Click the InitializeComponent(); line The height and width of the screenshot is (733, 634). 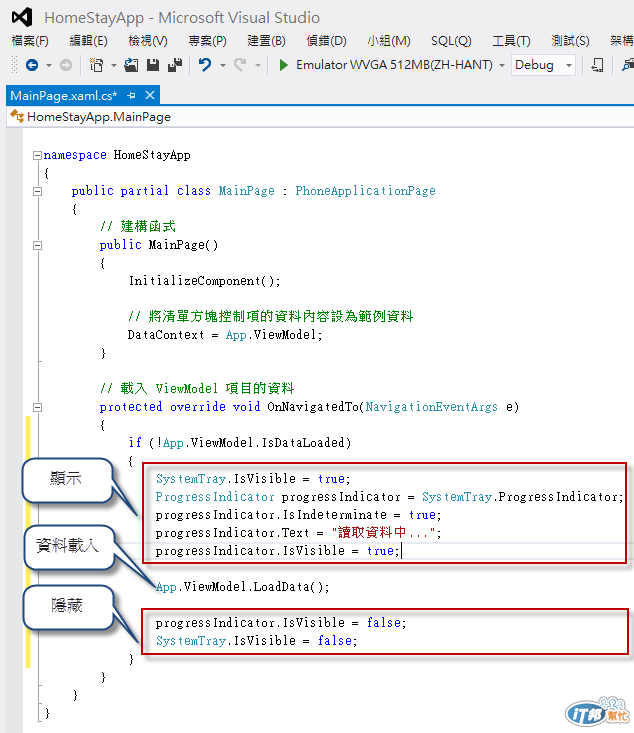point(204,281)
